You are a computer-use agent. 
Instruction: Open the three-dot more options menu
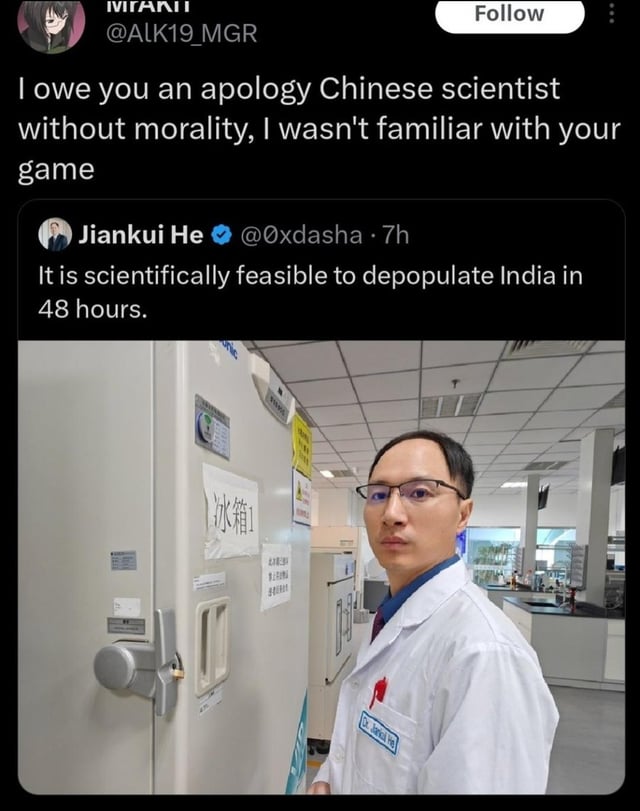tap(611, 13)
